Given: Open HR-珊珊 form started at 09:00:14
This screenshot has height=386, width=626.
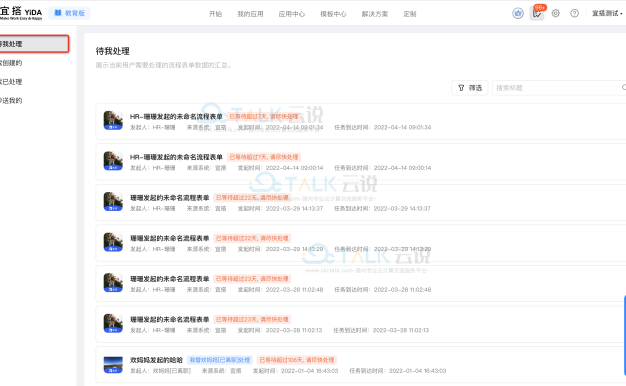Looking at the screenshot, I should [176, 157].
